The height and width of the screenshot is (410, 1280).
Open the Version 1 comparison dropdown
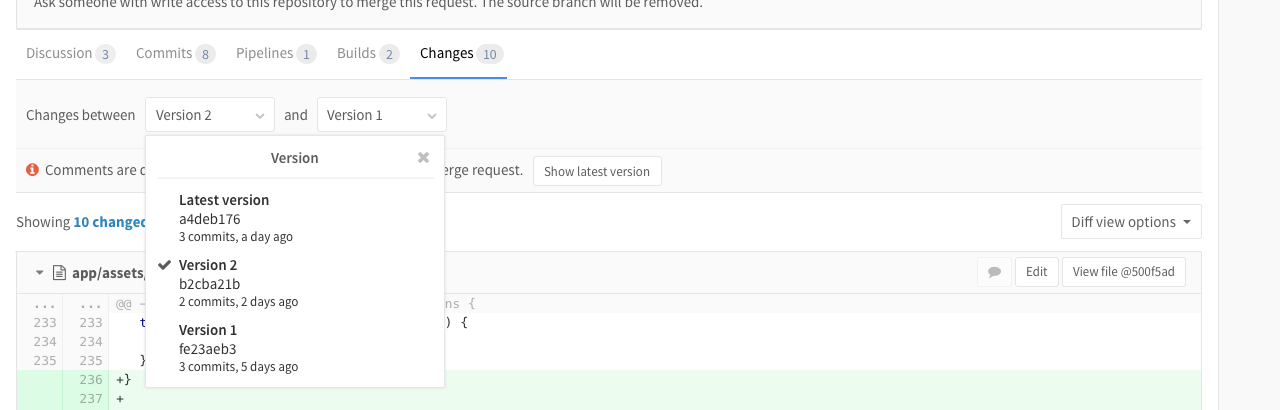tap(382, 115)
